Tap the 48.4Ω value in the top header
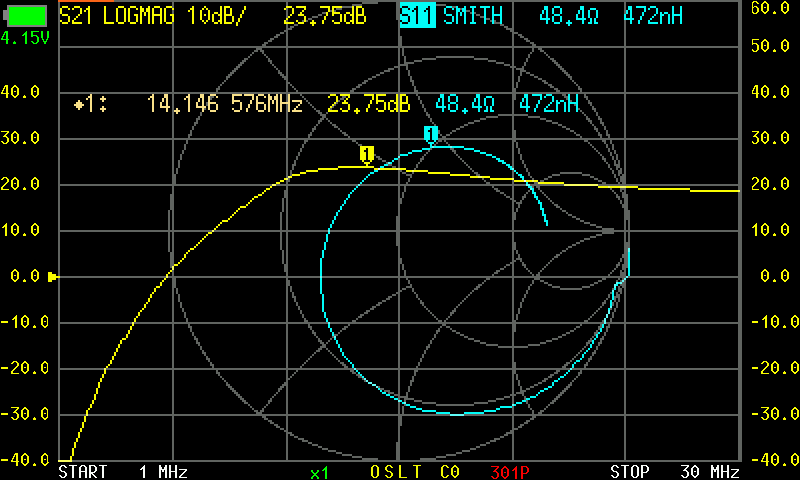 tap(569, 16)
